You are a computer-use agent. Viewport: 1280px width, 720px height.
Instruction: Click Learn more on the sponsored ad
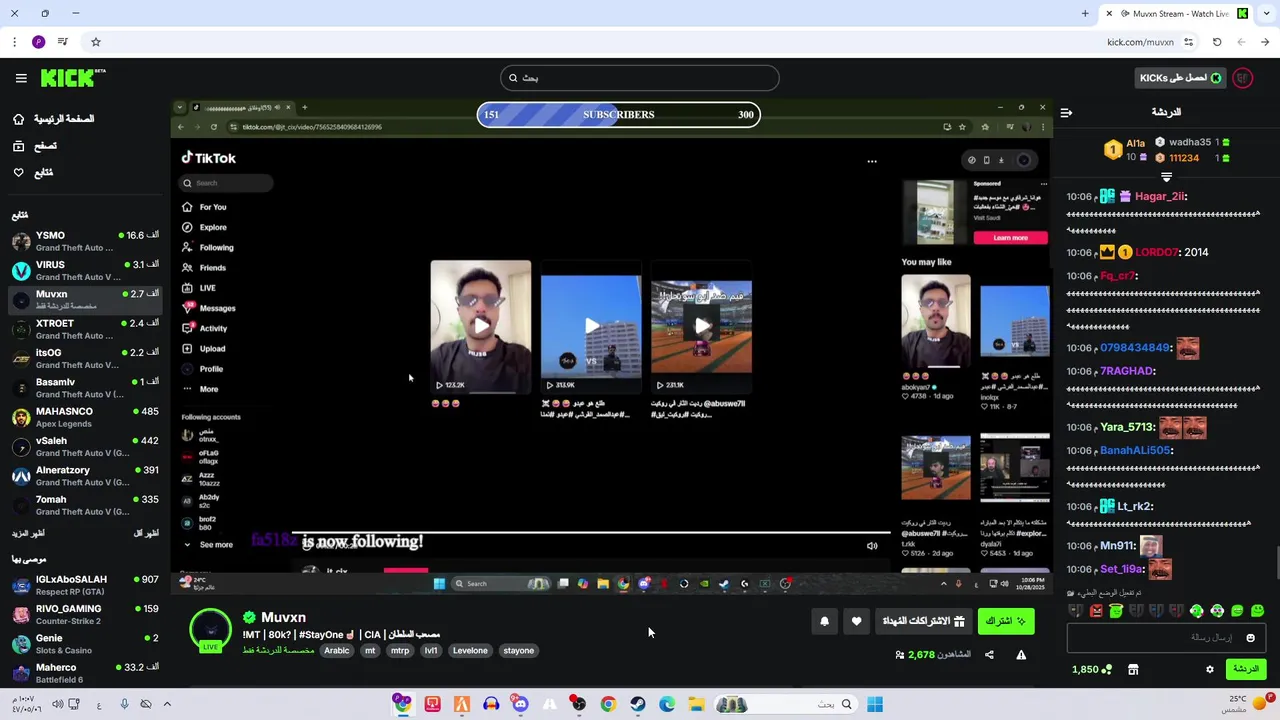point(1010,238)
